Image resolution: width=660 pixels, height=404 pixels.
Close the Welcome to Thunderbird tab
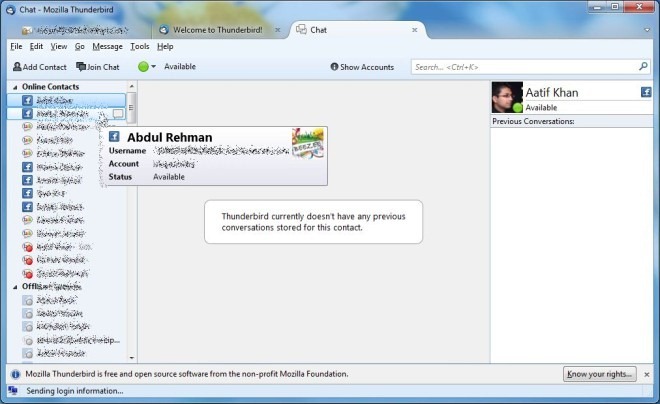pos(277,30)
